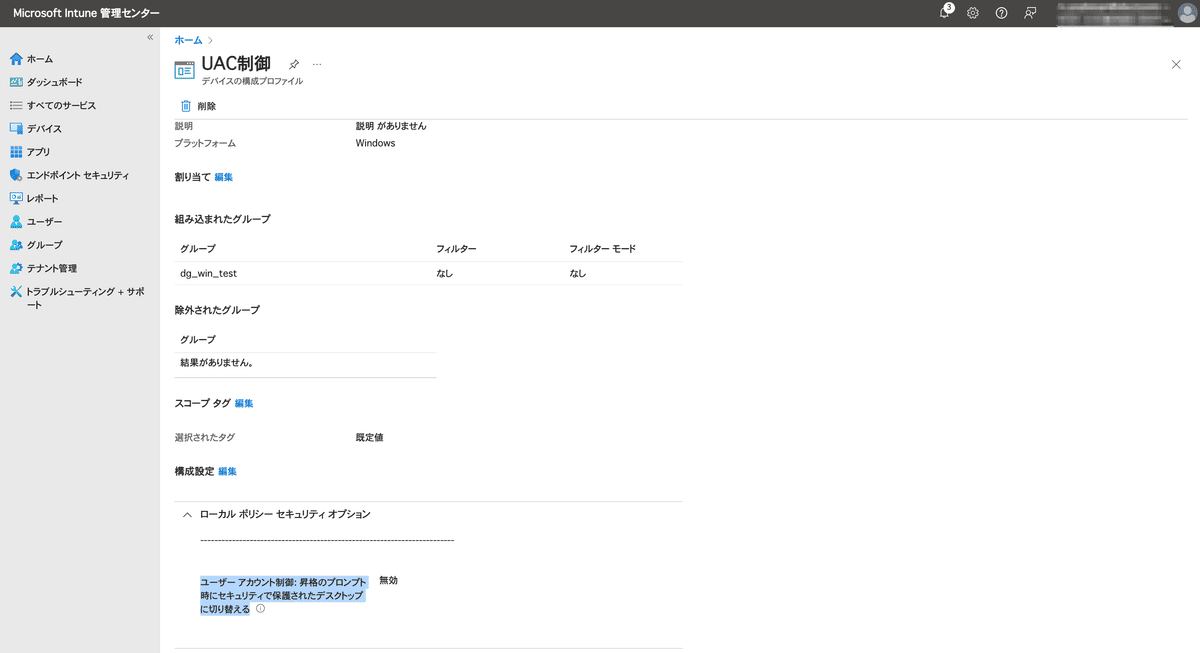Close the UAC制御 blade
This screenshot has width=1200, height=653.
coord(1176,64)
